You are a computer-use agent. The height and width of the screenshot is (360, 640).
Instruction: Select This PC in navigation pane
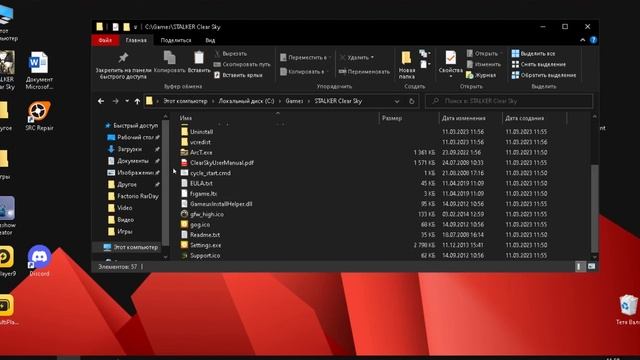131,247
